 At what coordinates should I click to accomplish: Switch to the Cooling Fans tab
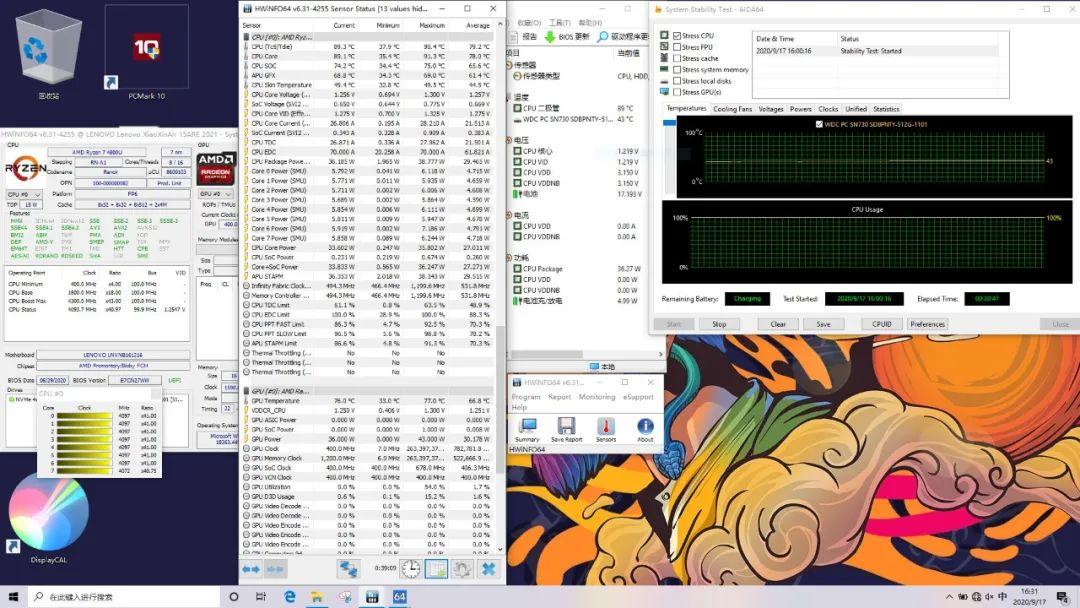tap(732, 109)
